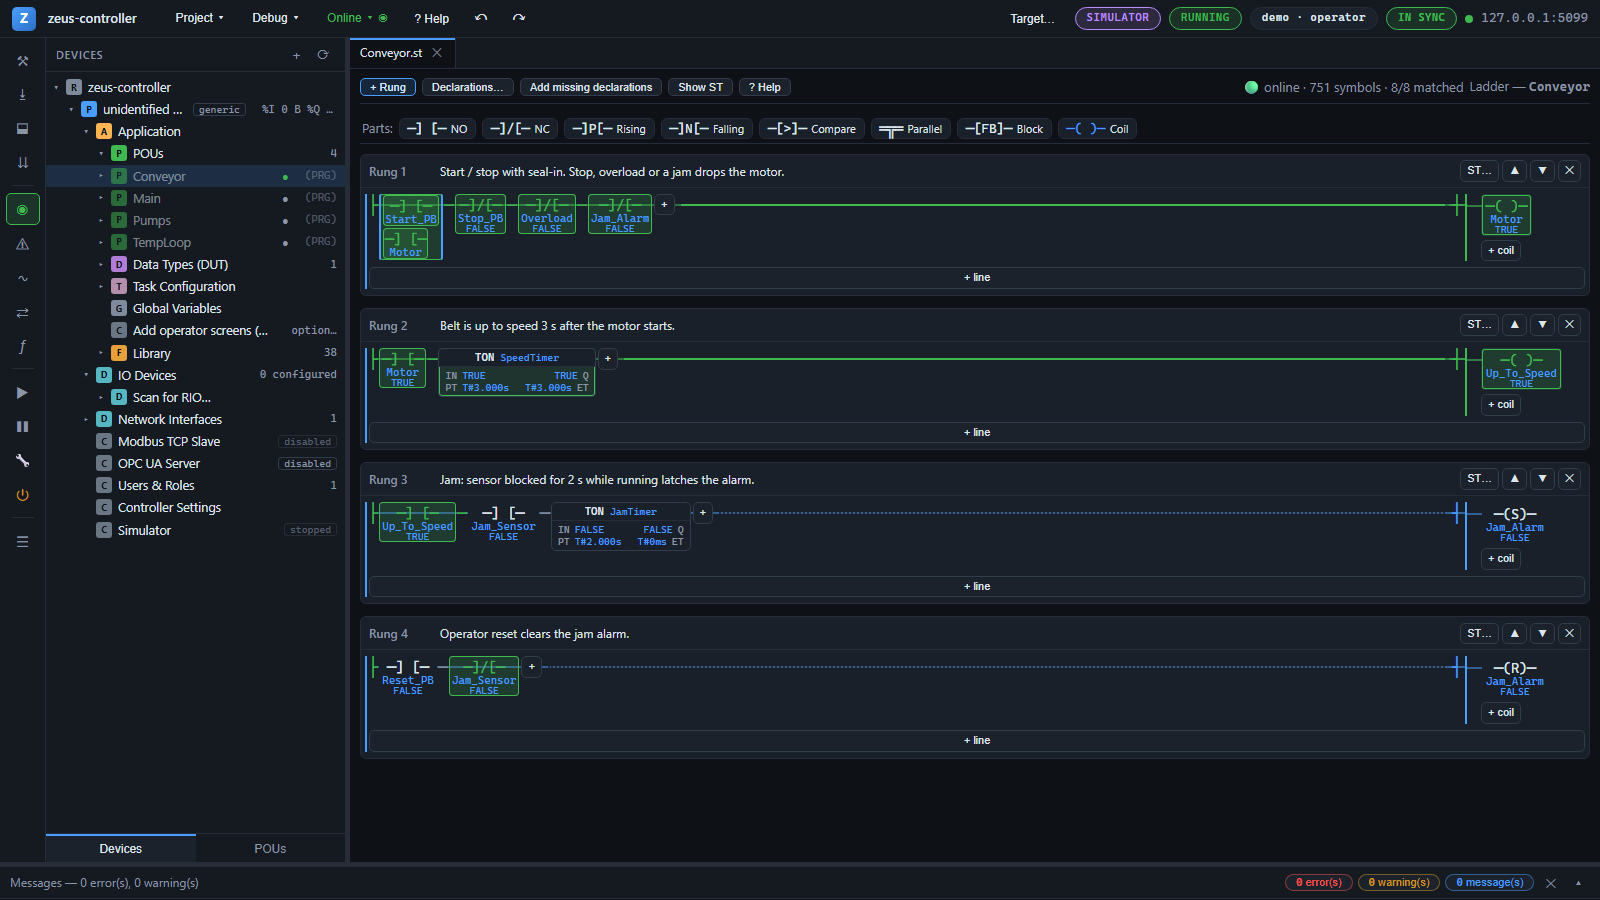Move Rung 1 down
Screen dimensions: 1600x900
tap(1543, 171)
